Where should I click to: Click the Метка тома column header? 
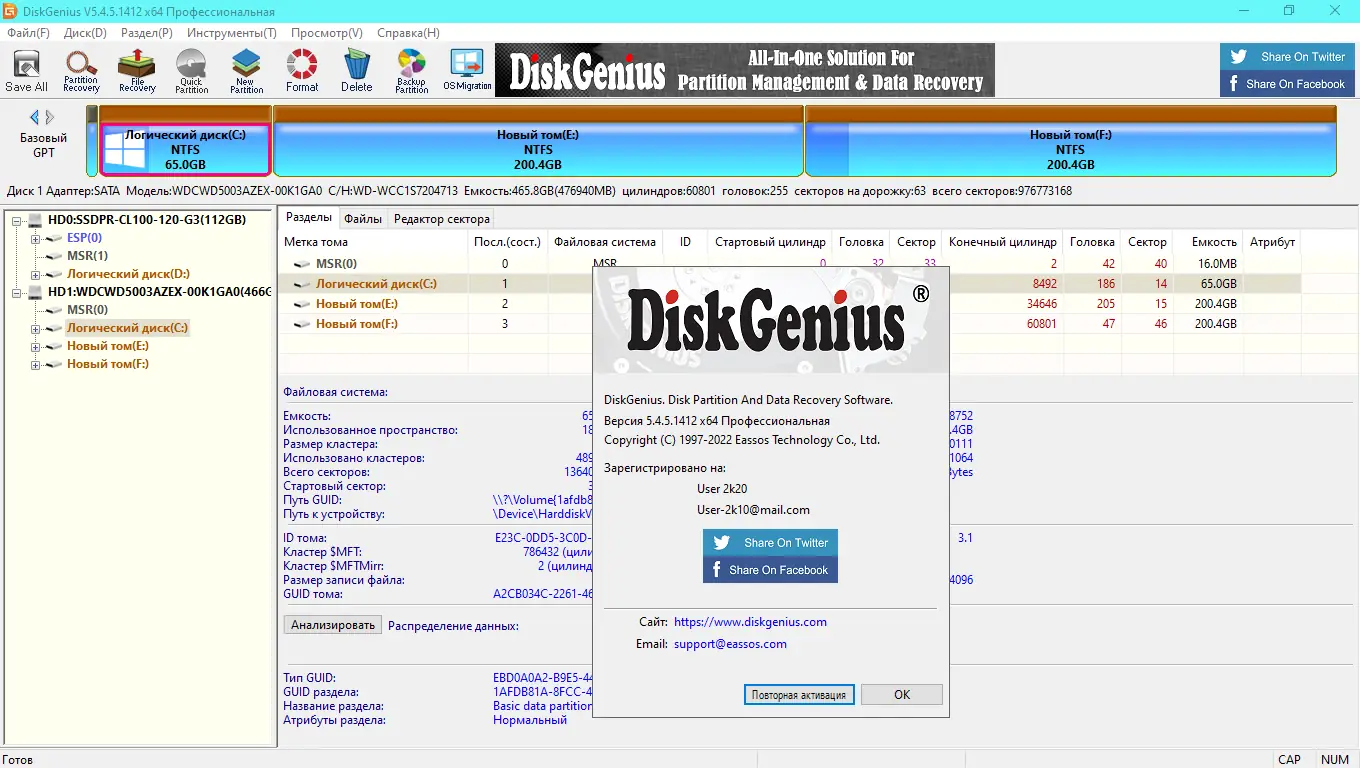[372, 242]
